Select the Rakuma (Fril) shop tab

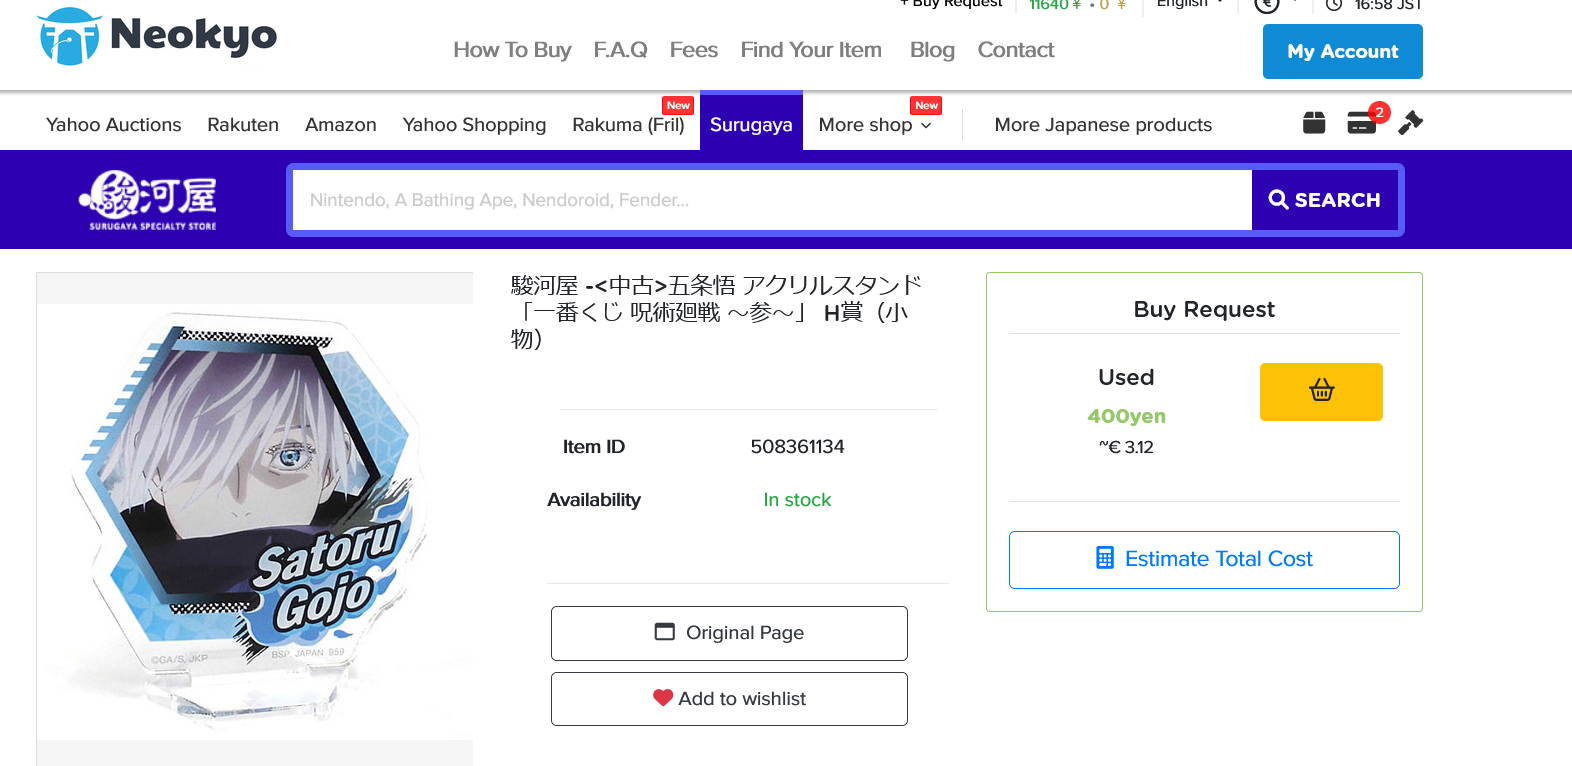coord(628,124)
